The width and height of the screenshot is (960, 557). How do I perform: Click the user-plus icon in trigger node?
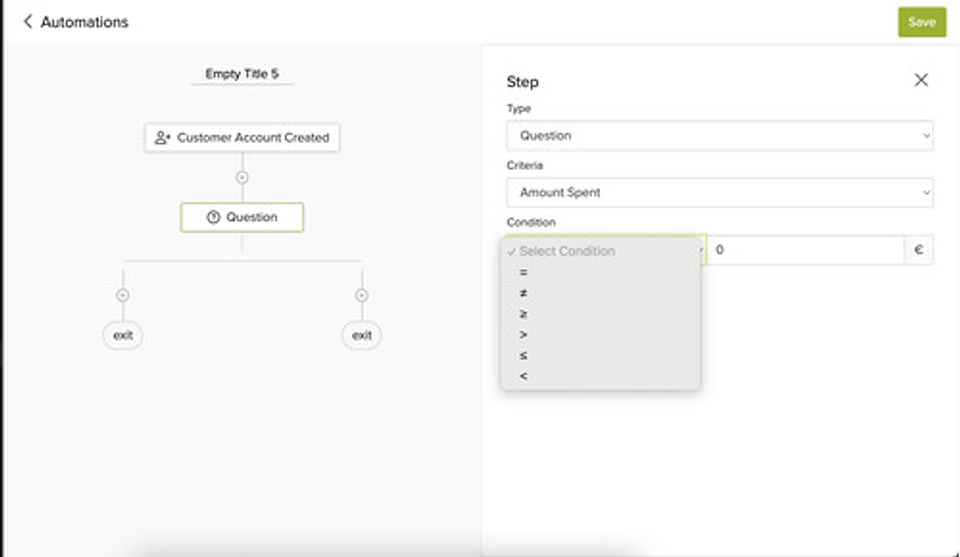tap(163, 138)
